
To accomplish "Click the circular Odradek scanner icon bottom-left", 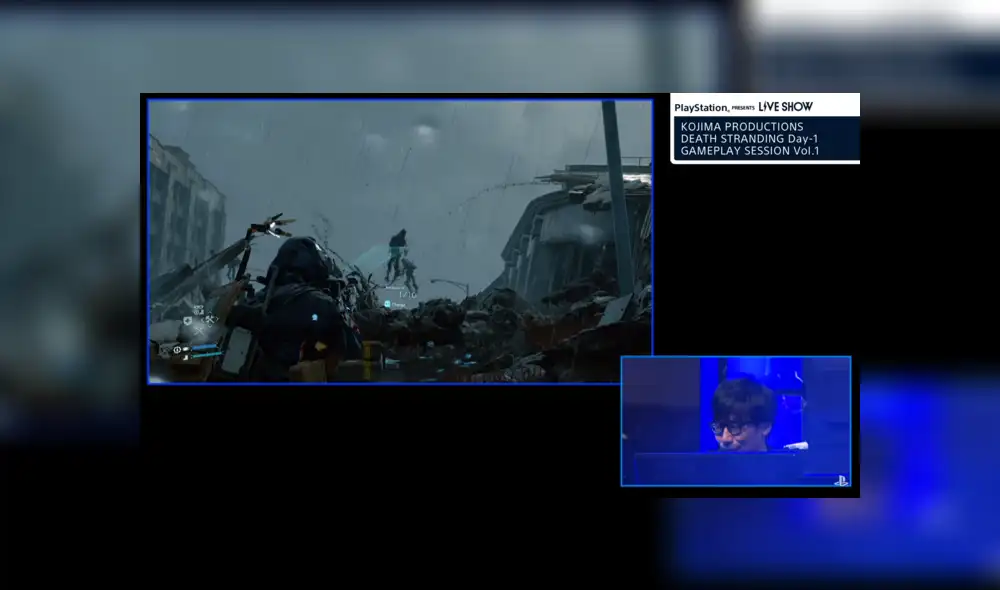I will 177,350.
